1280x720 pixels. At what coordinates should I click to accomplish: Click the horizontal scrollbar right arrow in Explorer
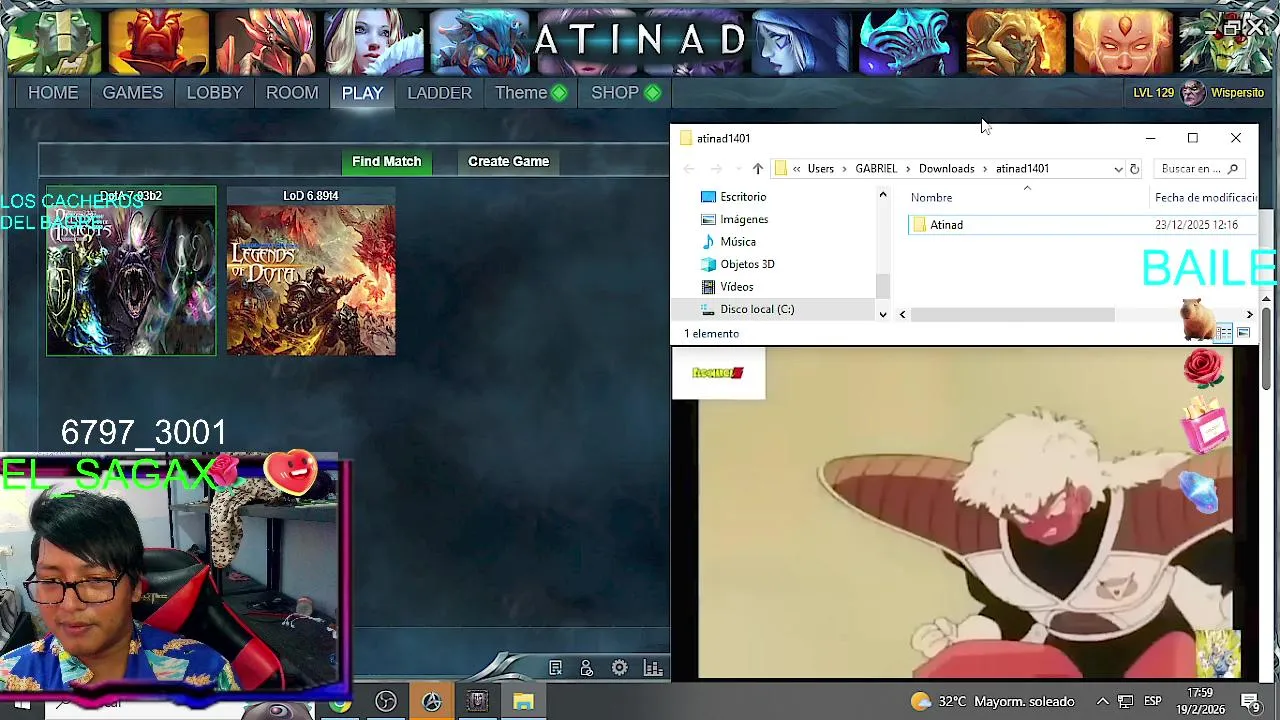click(x=1249, y=314)
